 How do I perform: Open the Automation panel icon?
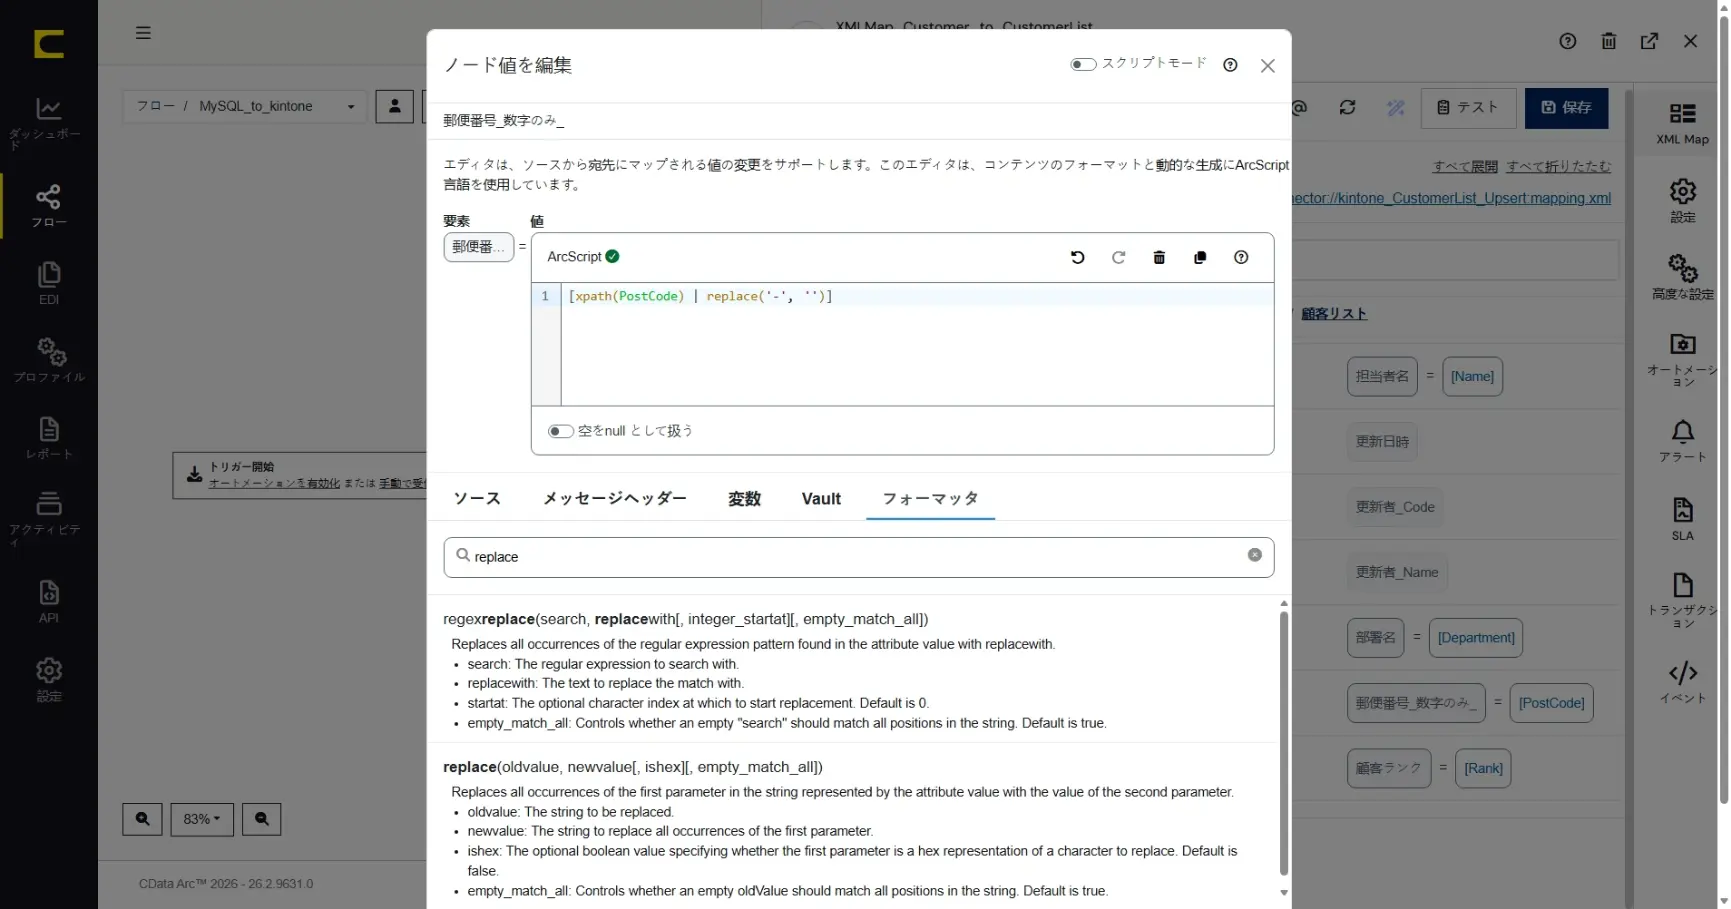[x=1682, y=360]
